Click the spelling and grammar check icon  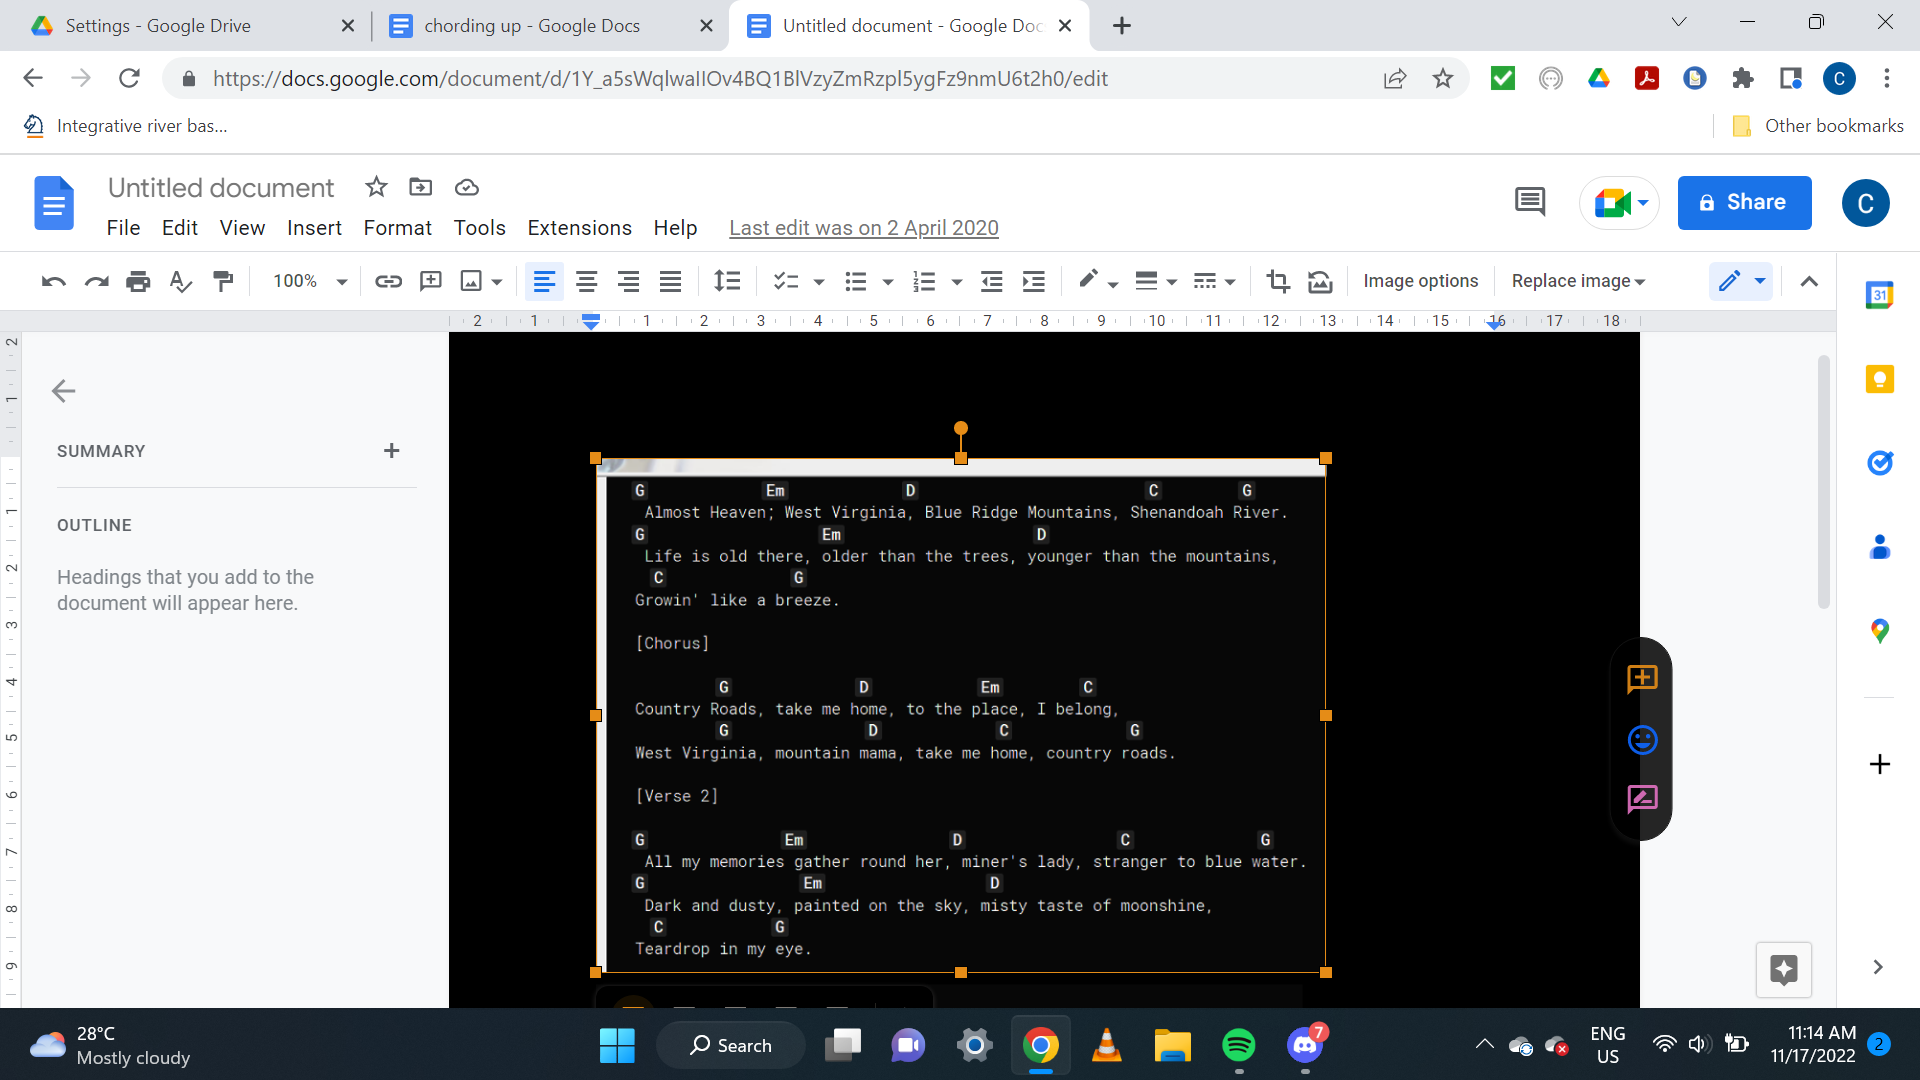click(180, 281)
